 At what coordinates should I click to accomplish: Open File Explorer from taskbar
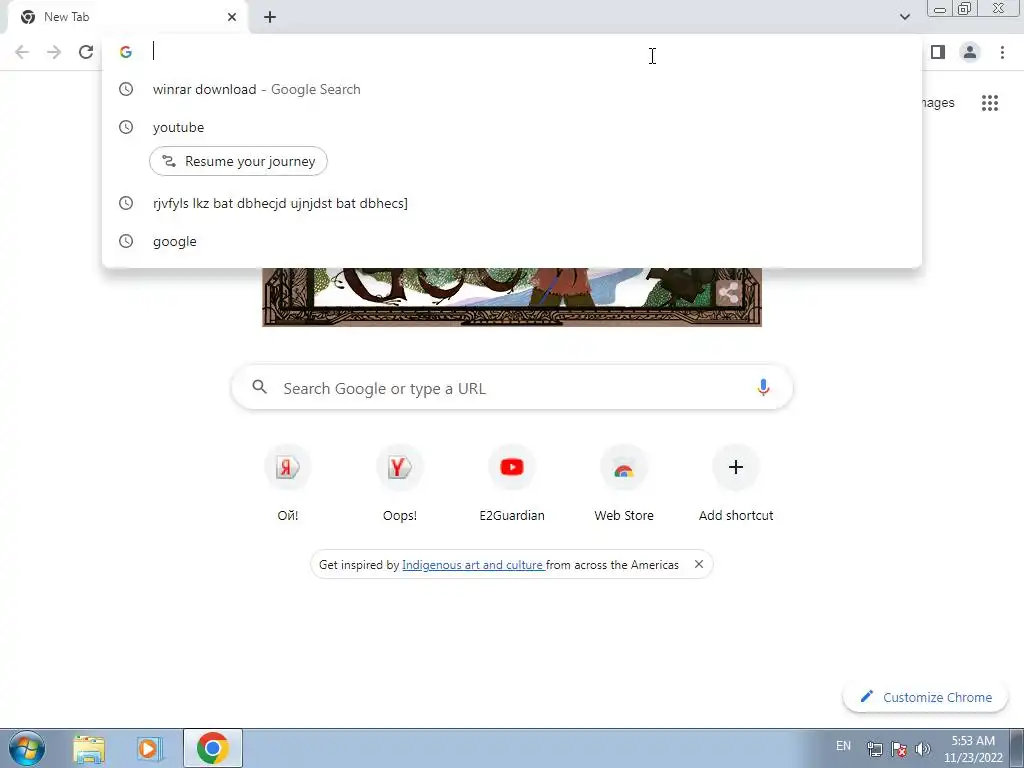tap(89, 748)
